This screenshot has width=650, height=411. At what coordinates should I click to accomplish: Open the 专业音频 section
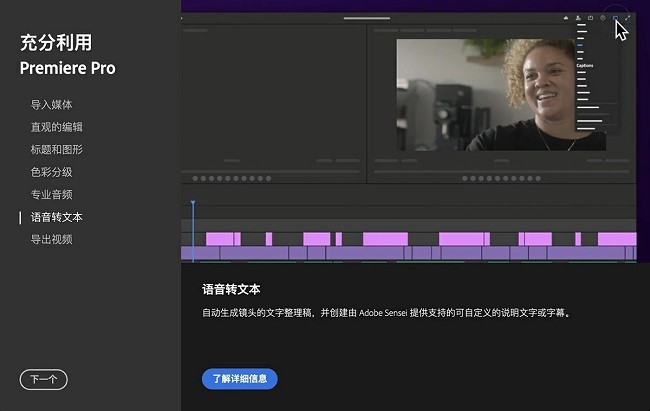click(51, 194)
